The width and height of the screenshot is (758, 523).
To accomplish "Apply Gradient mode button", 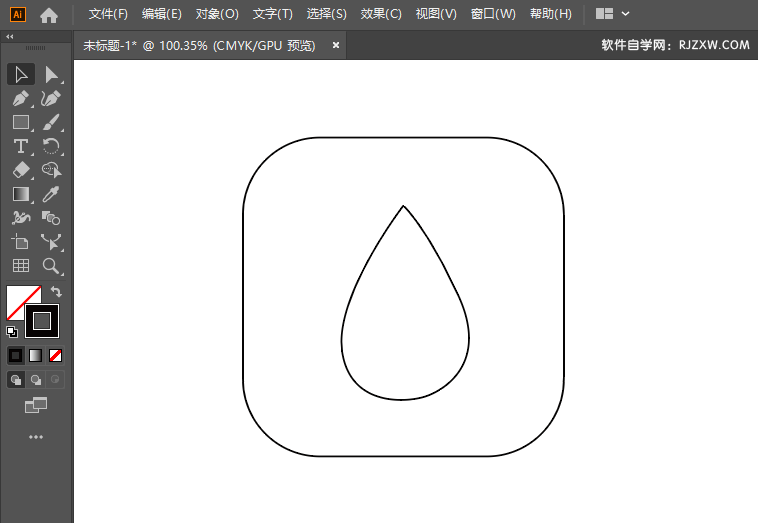I will click(36, 356).
